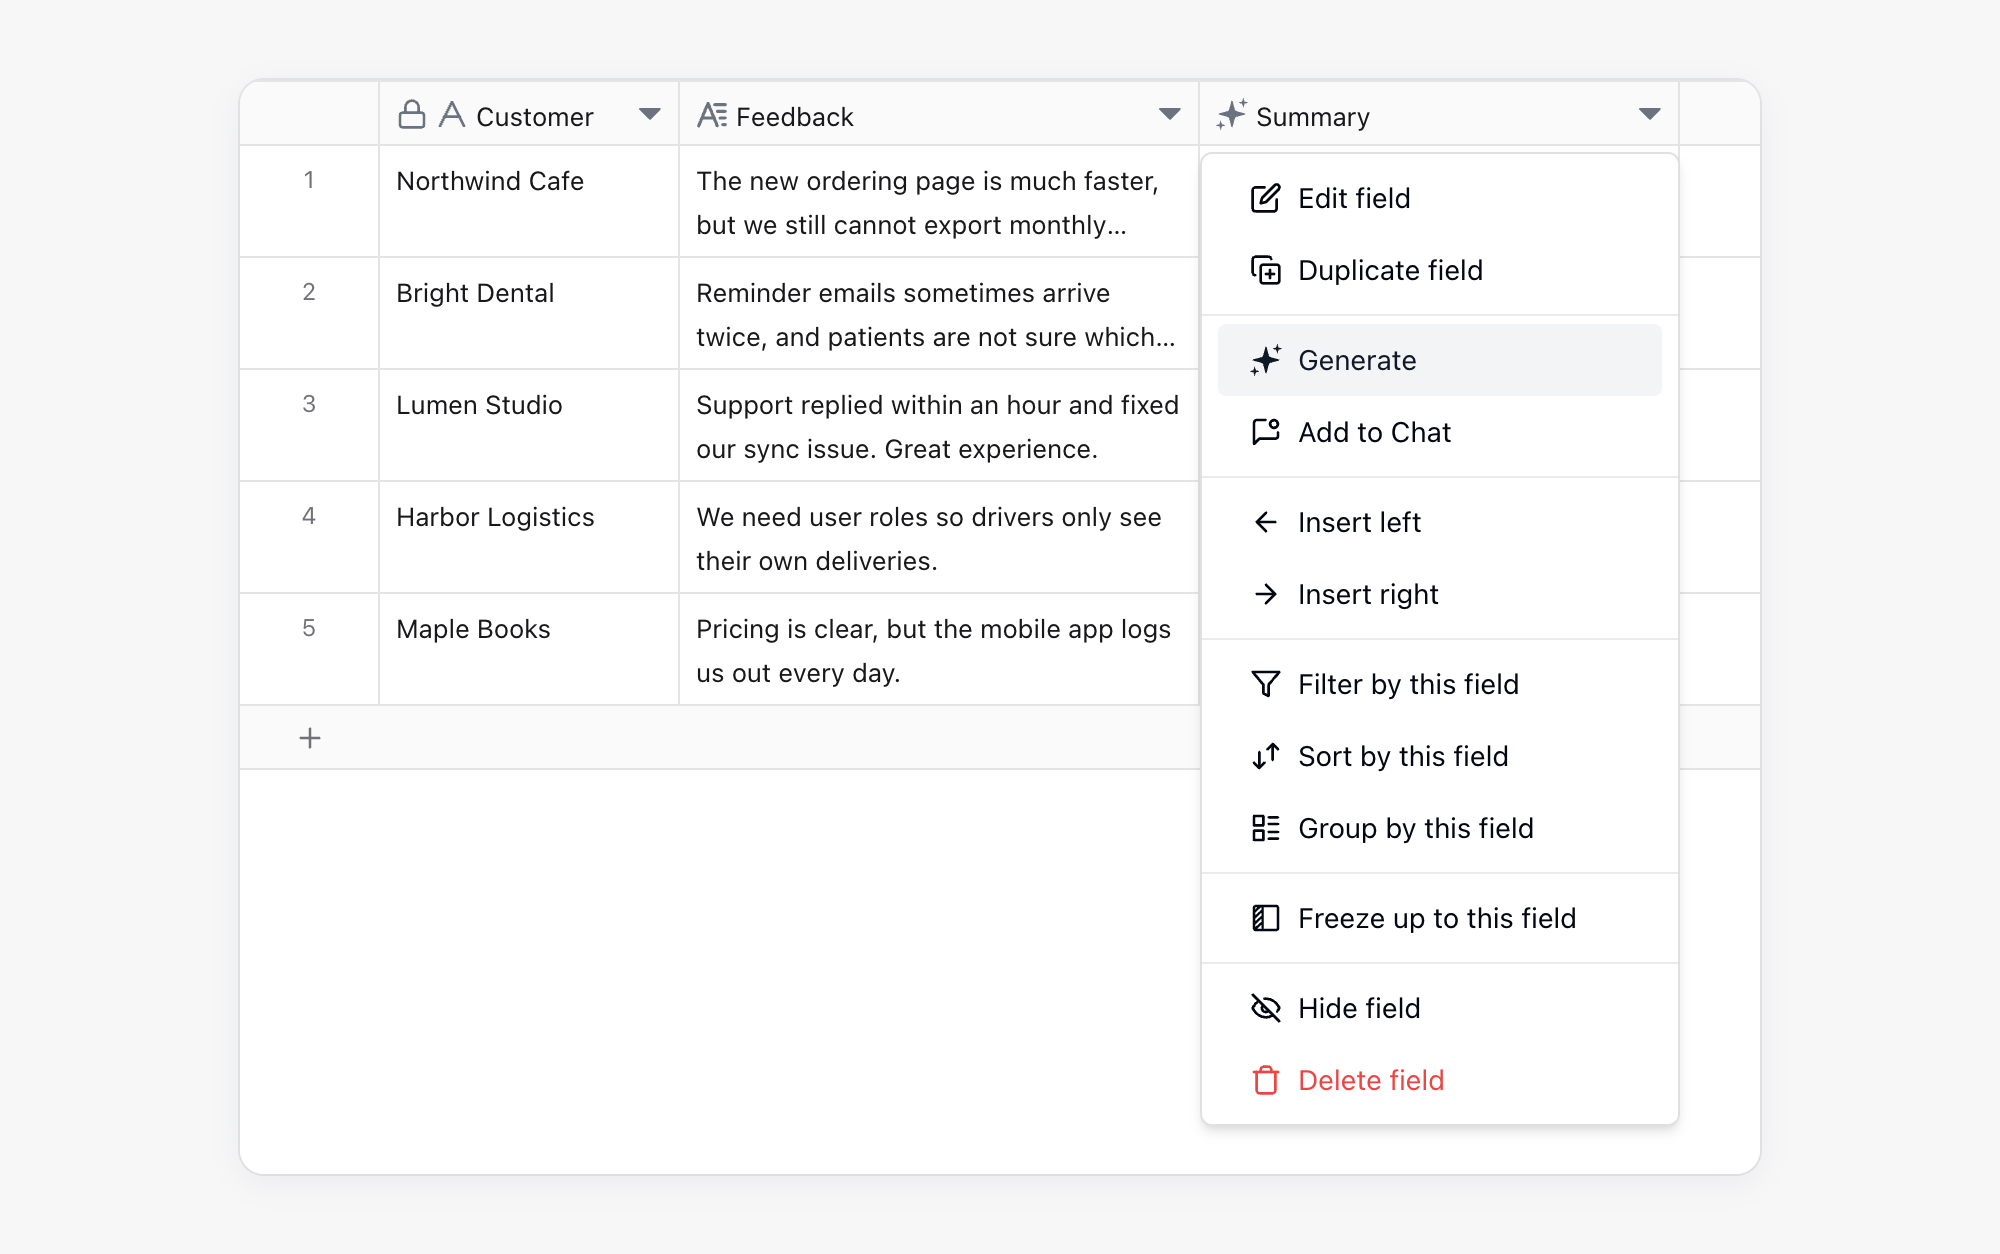The width and height of the screenshot is (2000, 1254).
Task: Click the Duplicate field copy icon
Action: click(x=1265, y=270)
